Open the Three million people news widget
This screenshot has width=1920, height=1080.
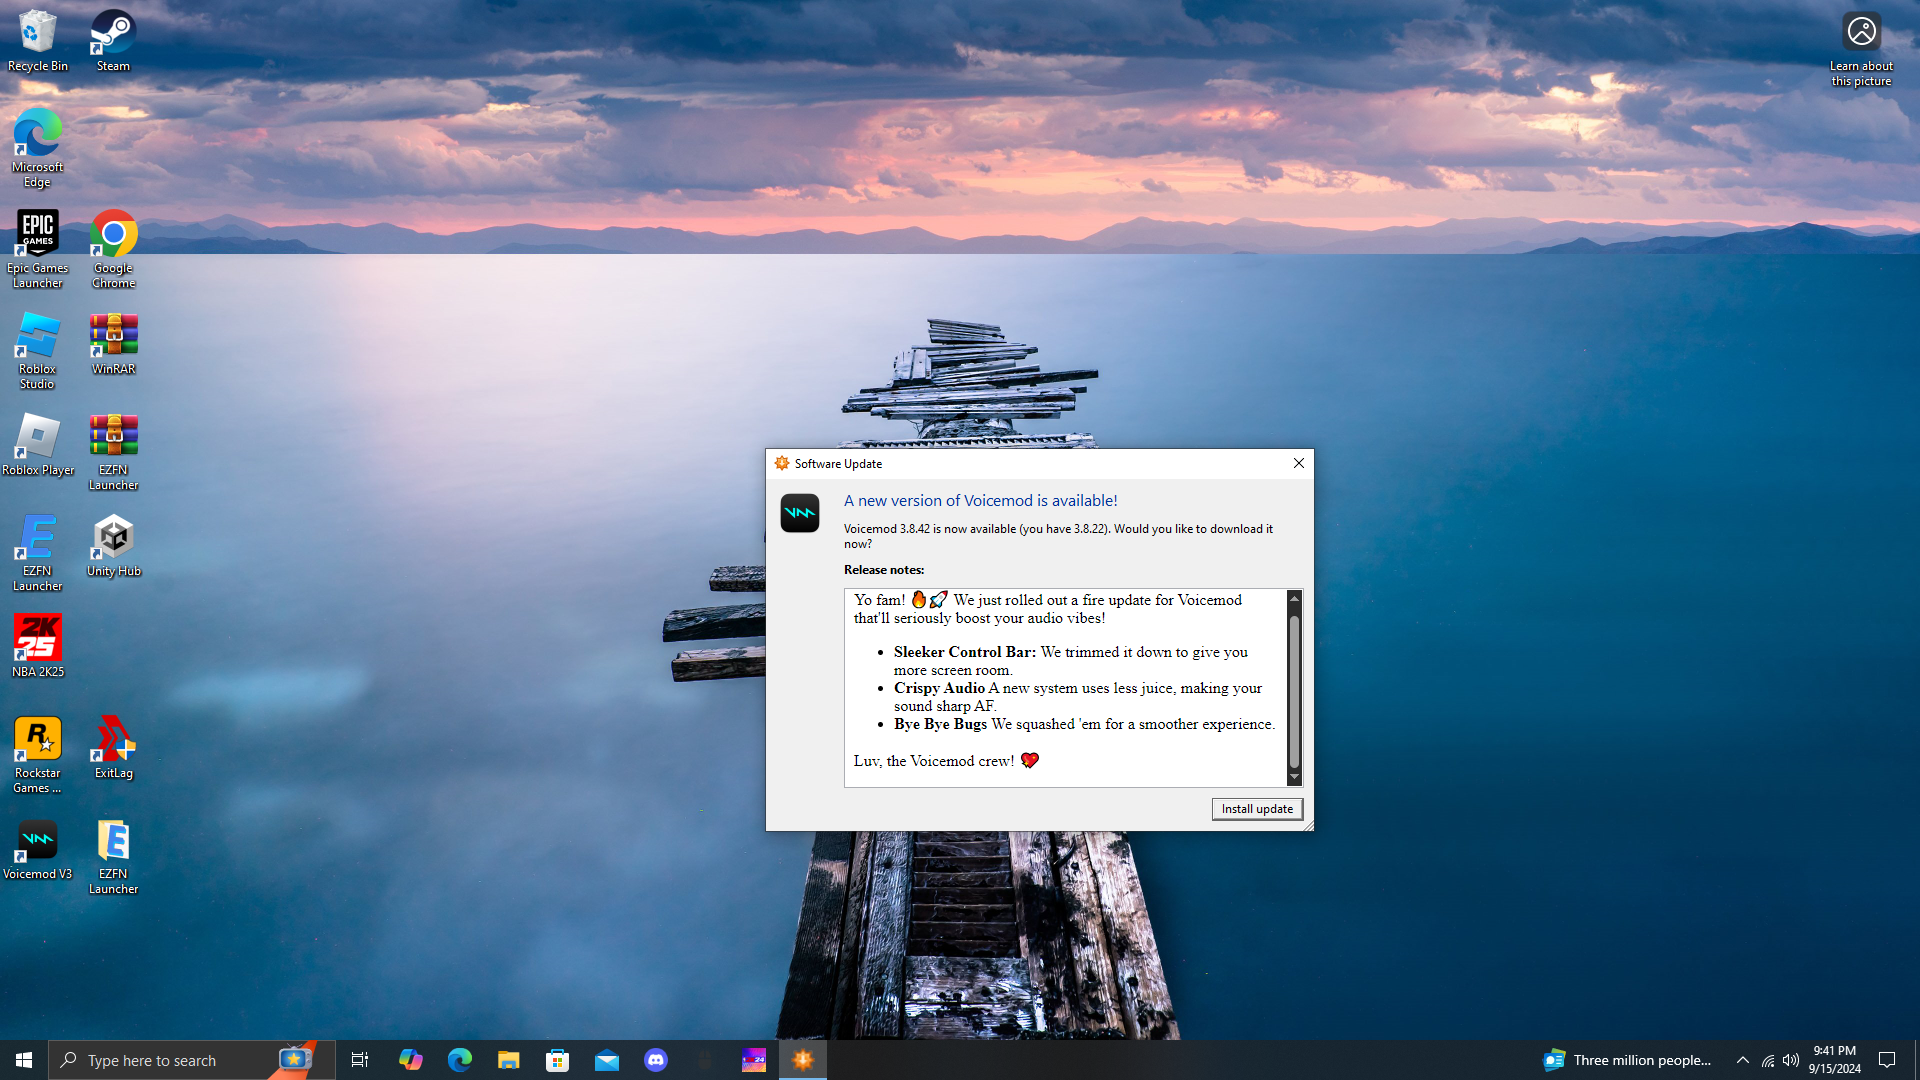click(1628, 1060)
